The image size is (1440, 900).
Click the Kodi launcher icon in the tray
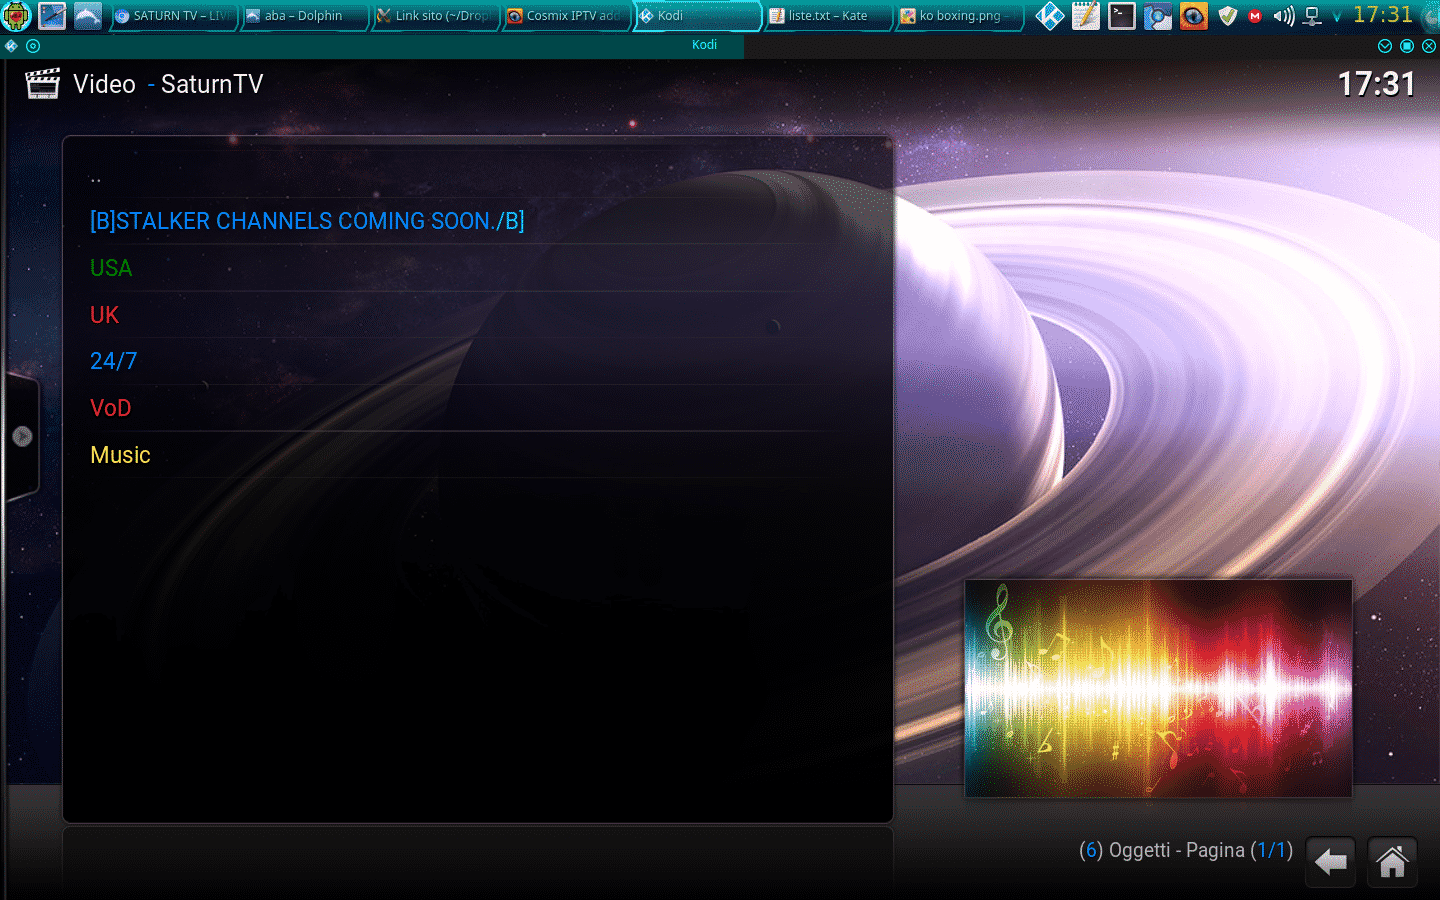point(1050,16)
